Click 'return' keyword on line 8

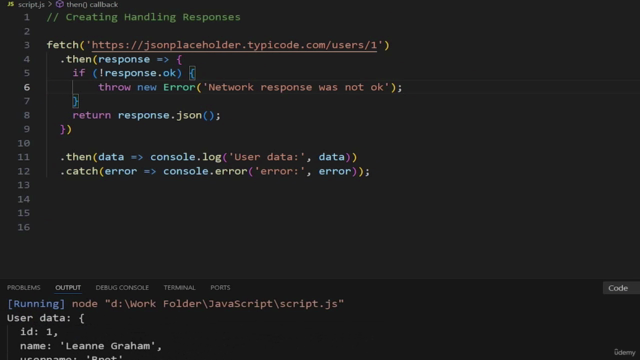click(x=91, y=116)
